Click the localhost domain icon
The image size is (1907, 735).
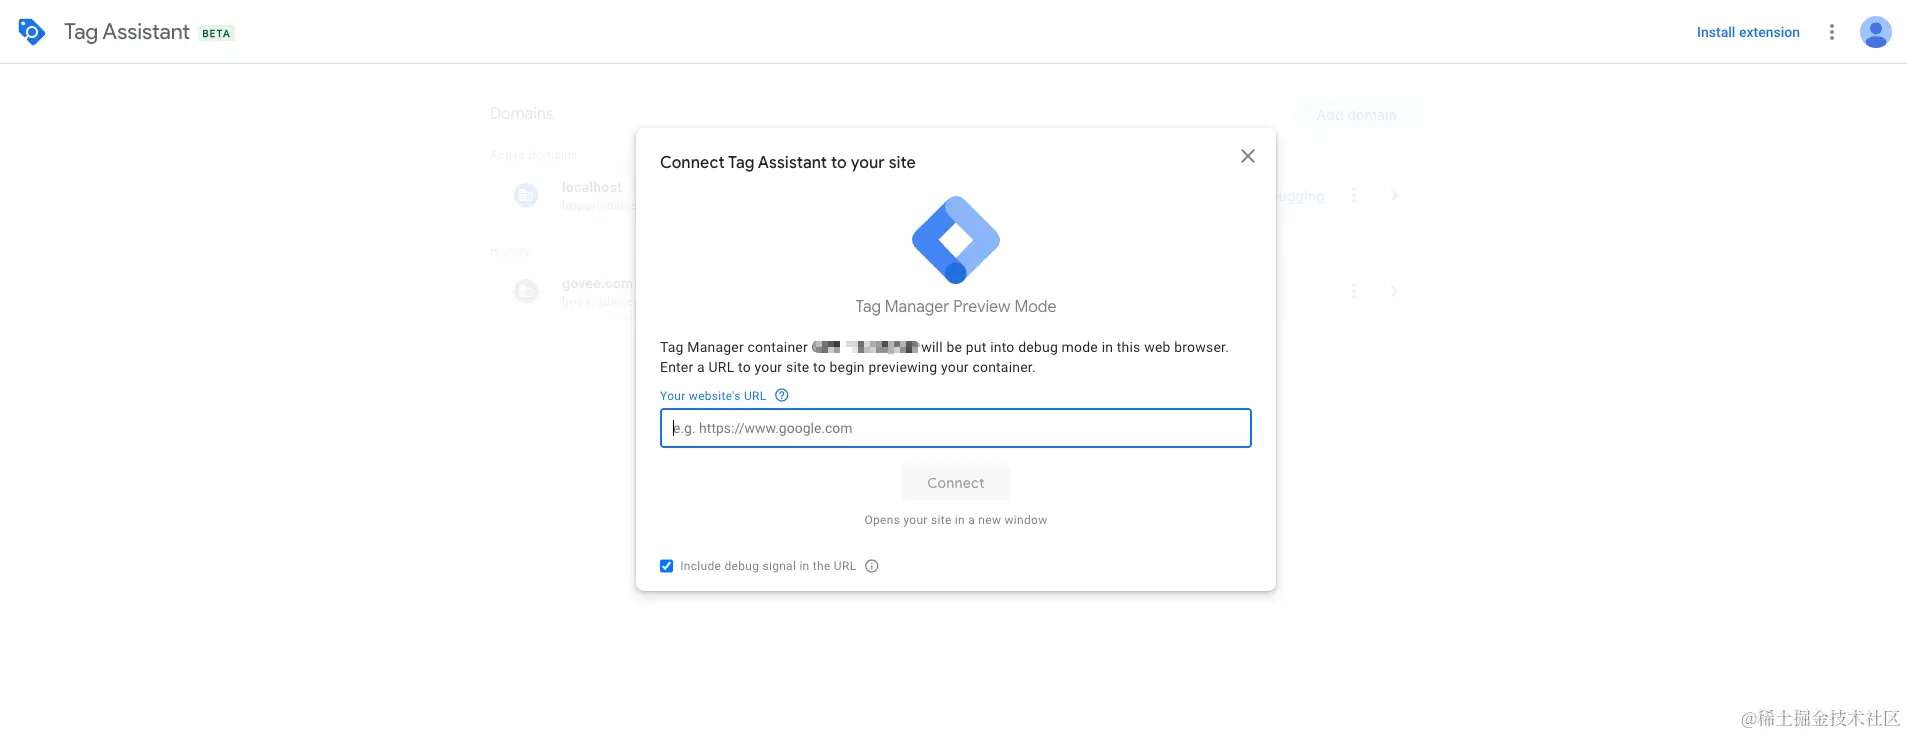[x=526, y=195]
